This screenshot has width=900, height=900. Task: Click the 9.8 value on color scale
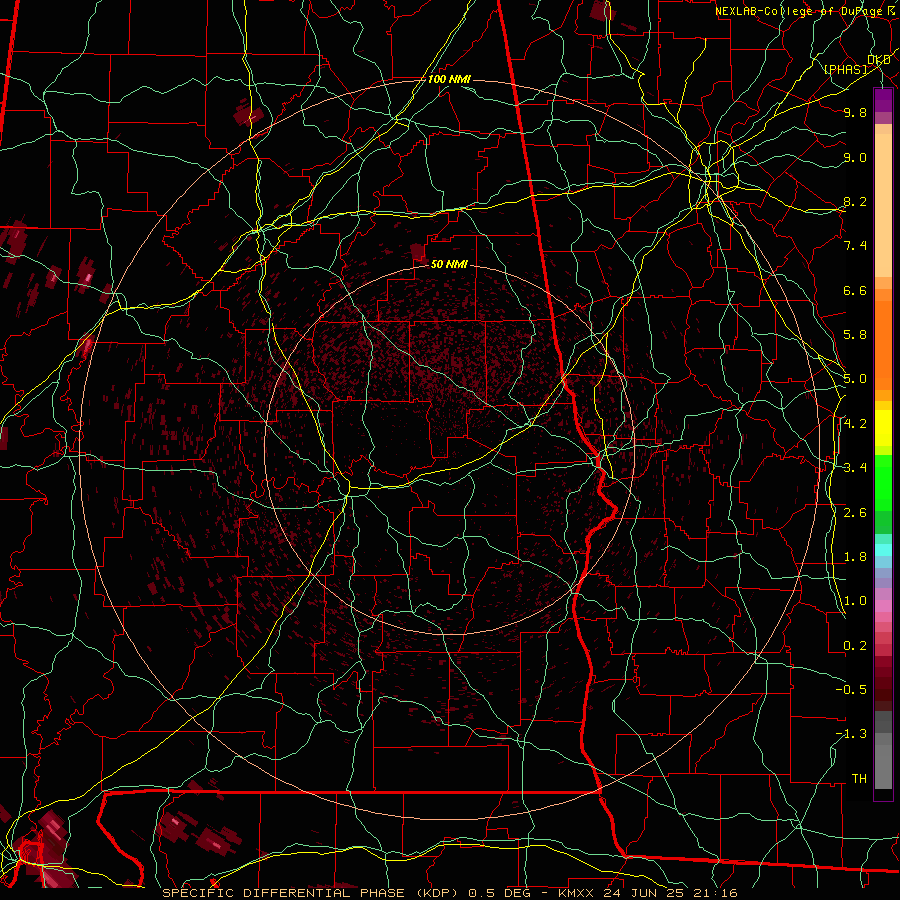tap(855, 112)
